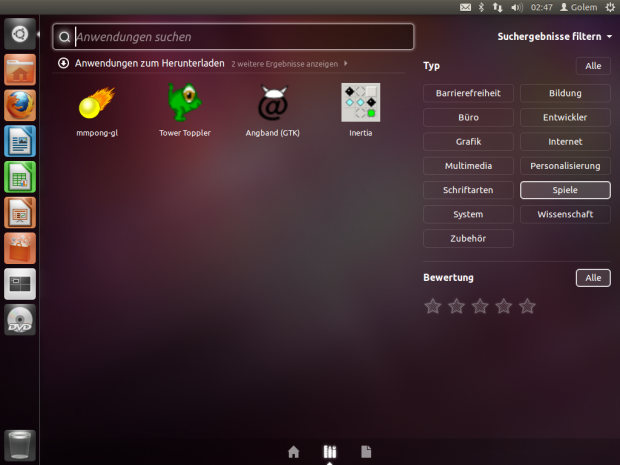The width and height of the screenshot is (620, 465).
Task: Click Alle button for Bewertung
Action: (593, 278)
